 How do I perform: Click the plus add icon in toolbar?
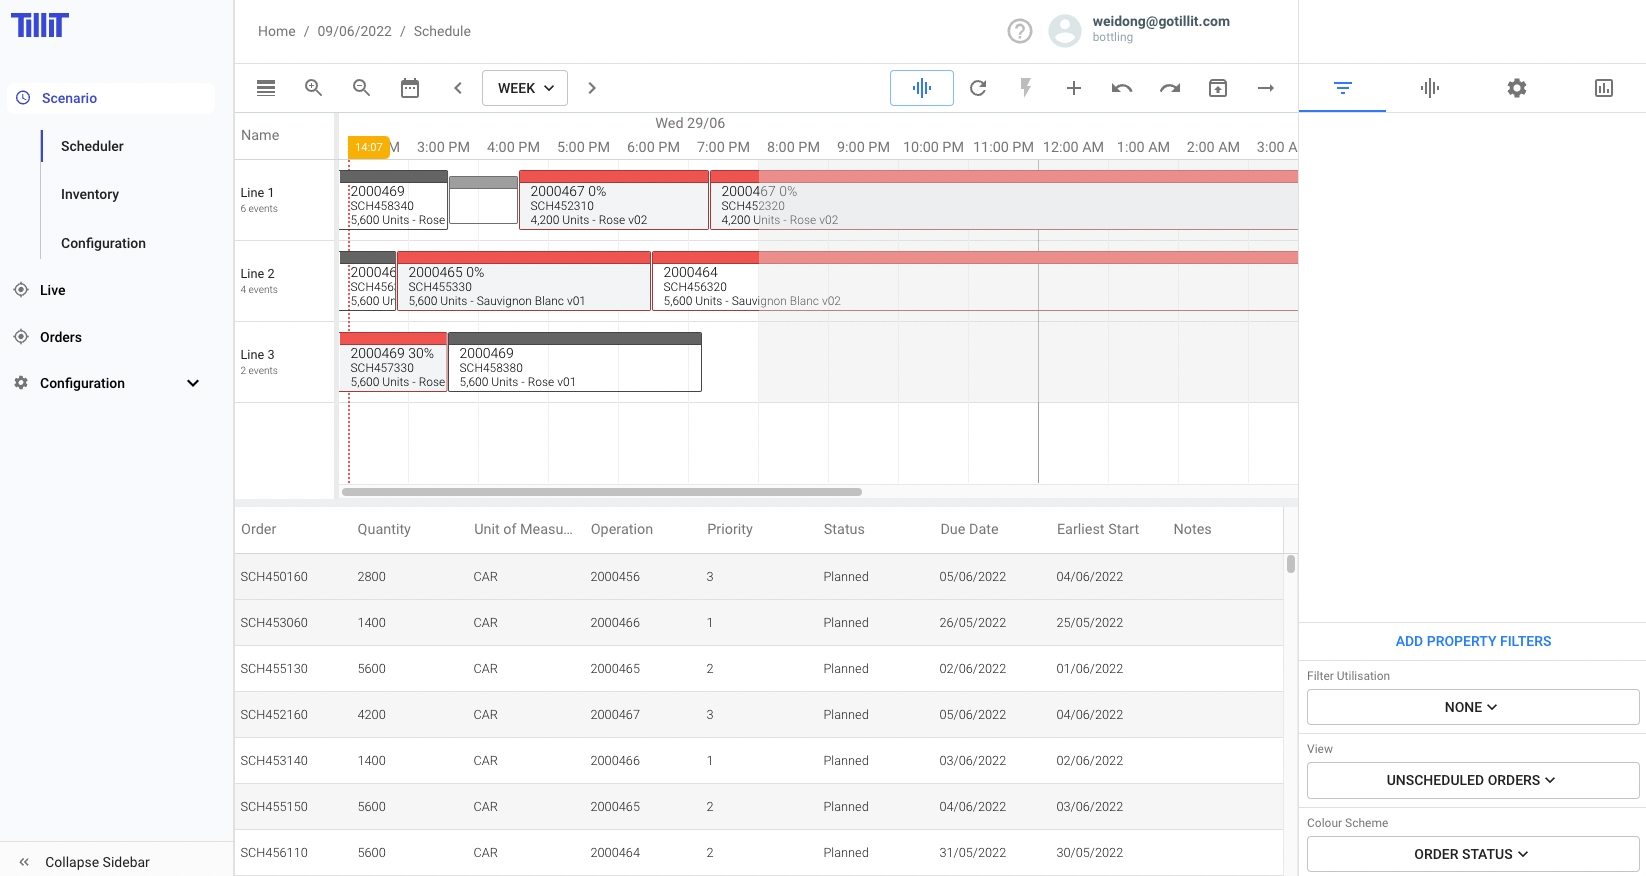pos(1073,88)
